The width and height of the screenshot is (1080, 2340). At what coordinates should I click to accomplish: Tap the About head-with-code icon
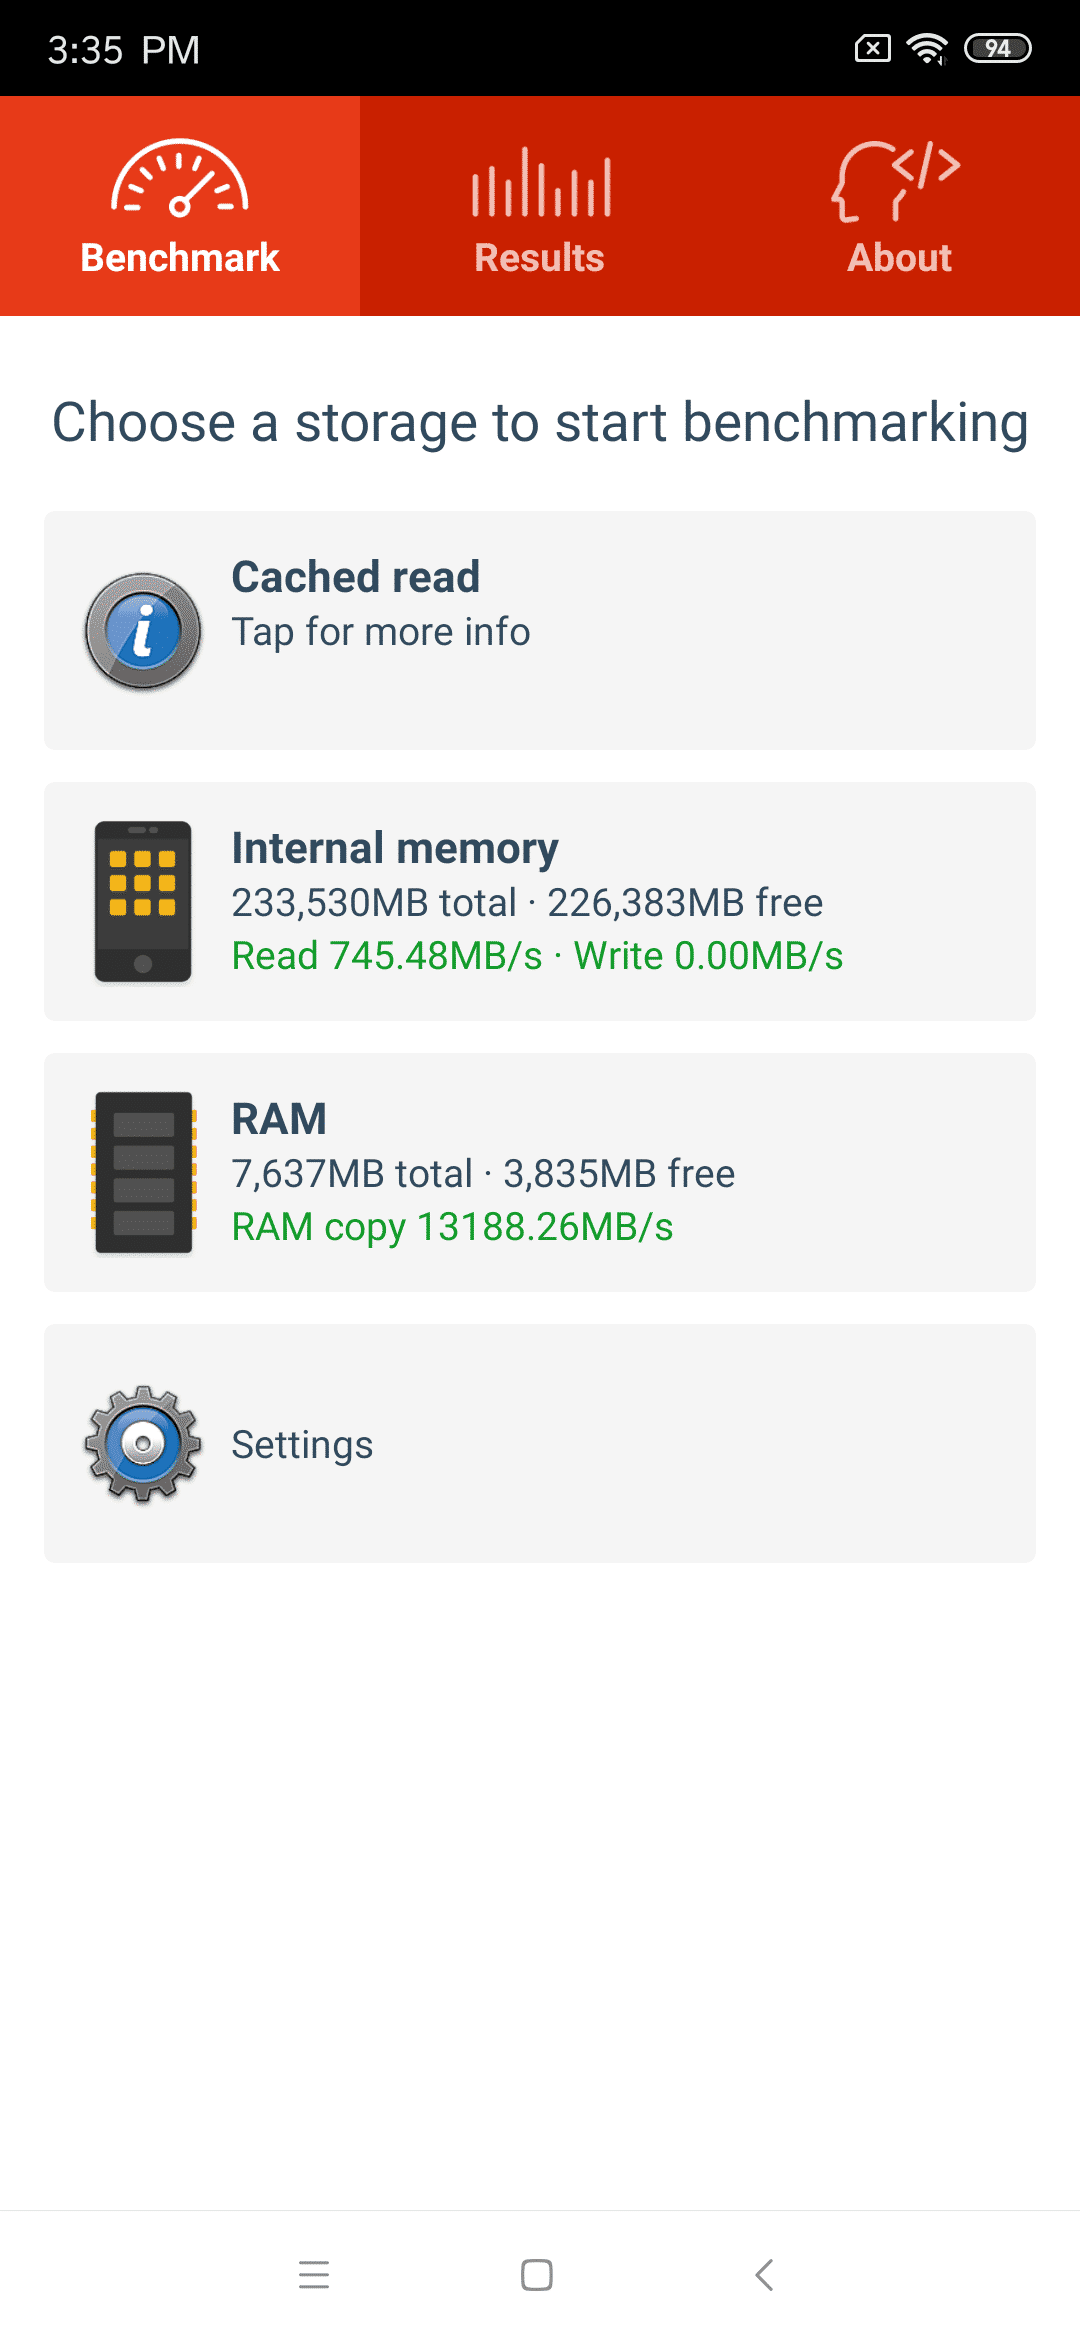pyautogui.click(x=897, y=180)
